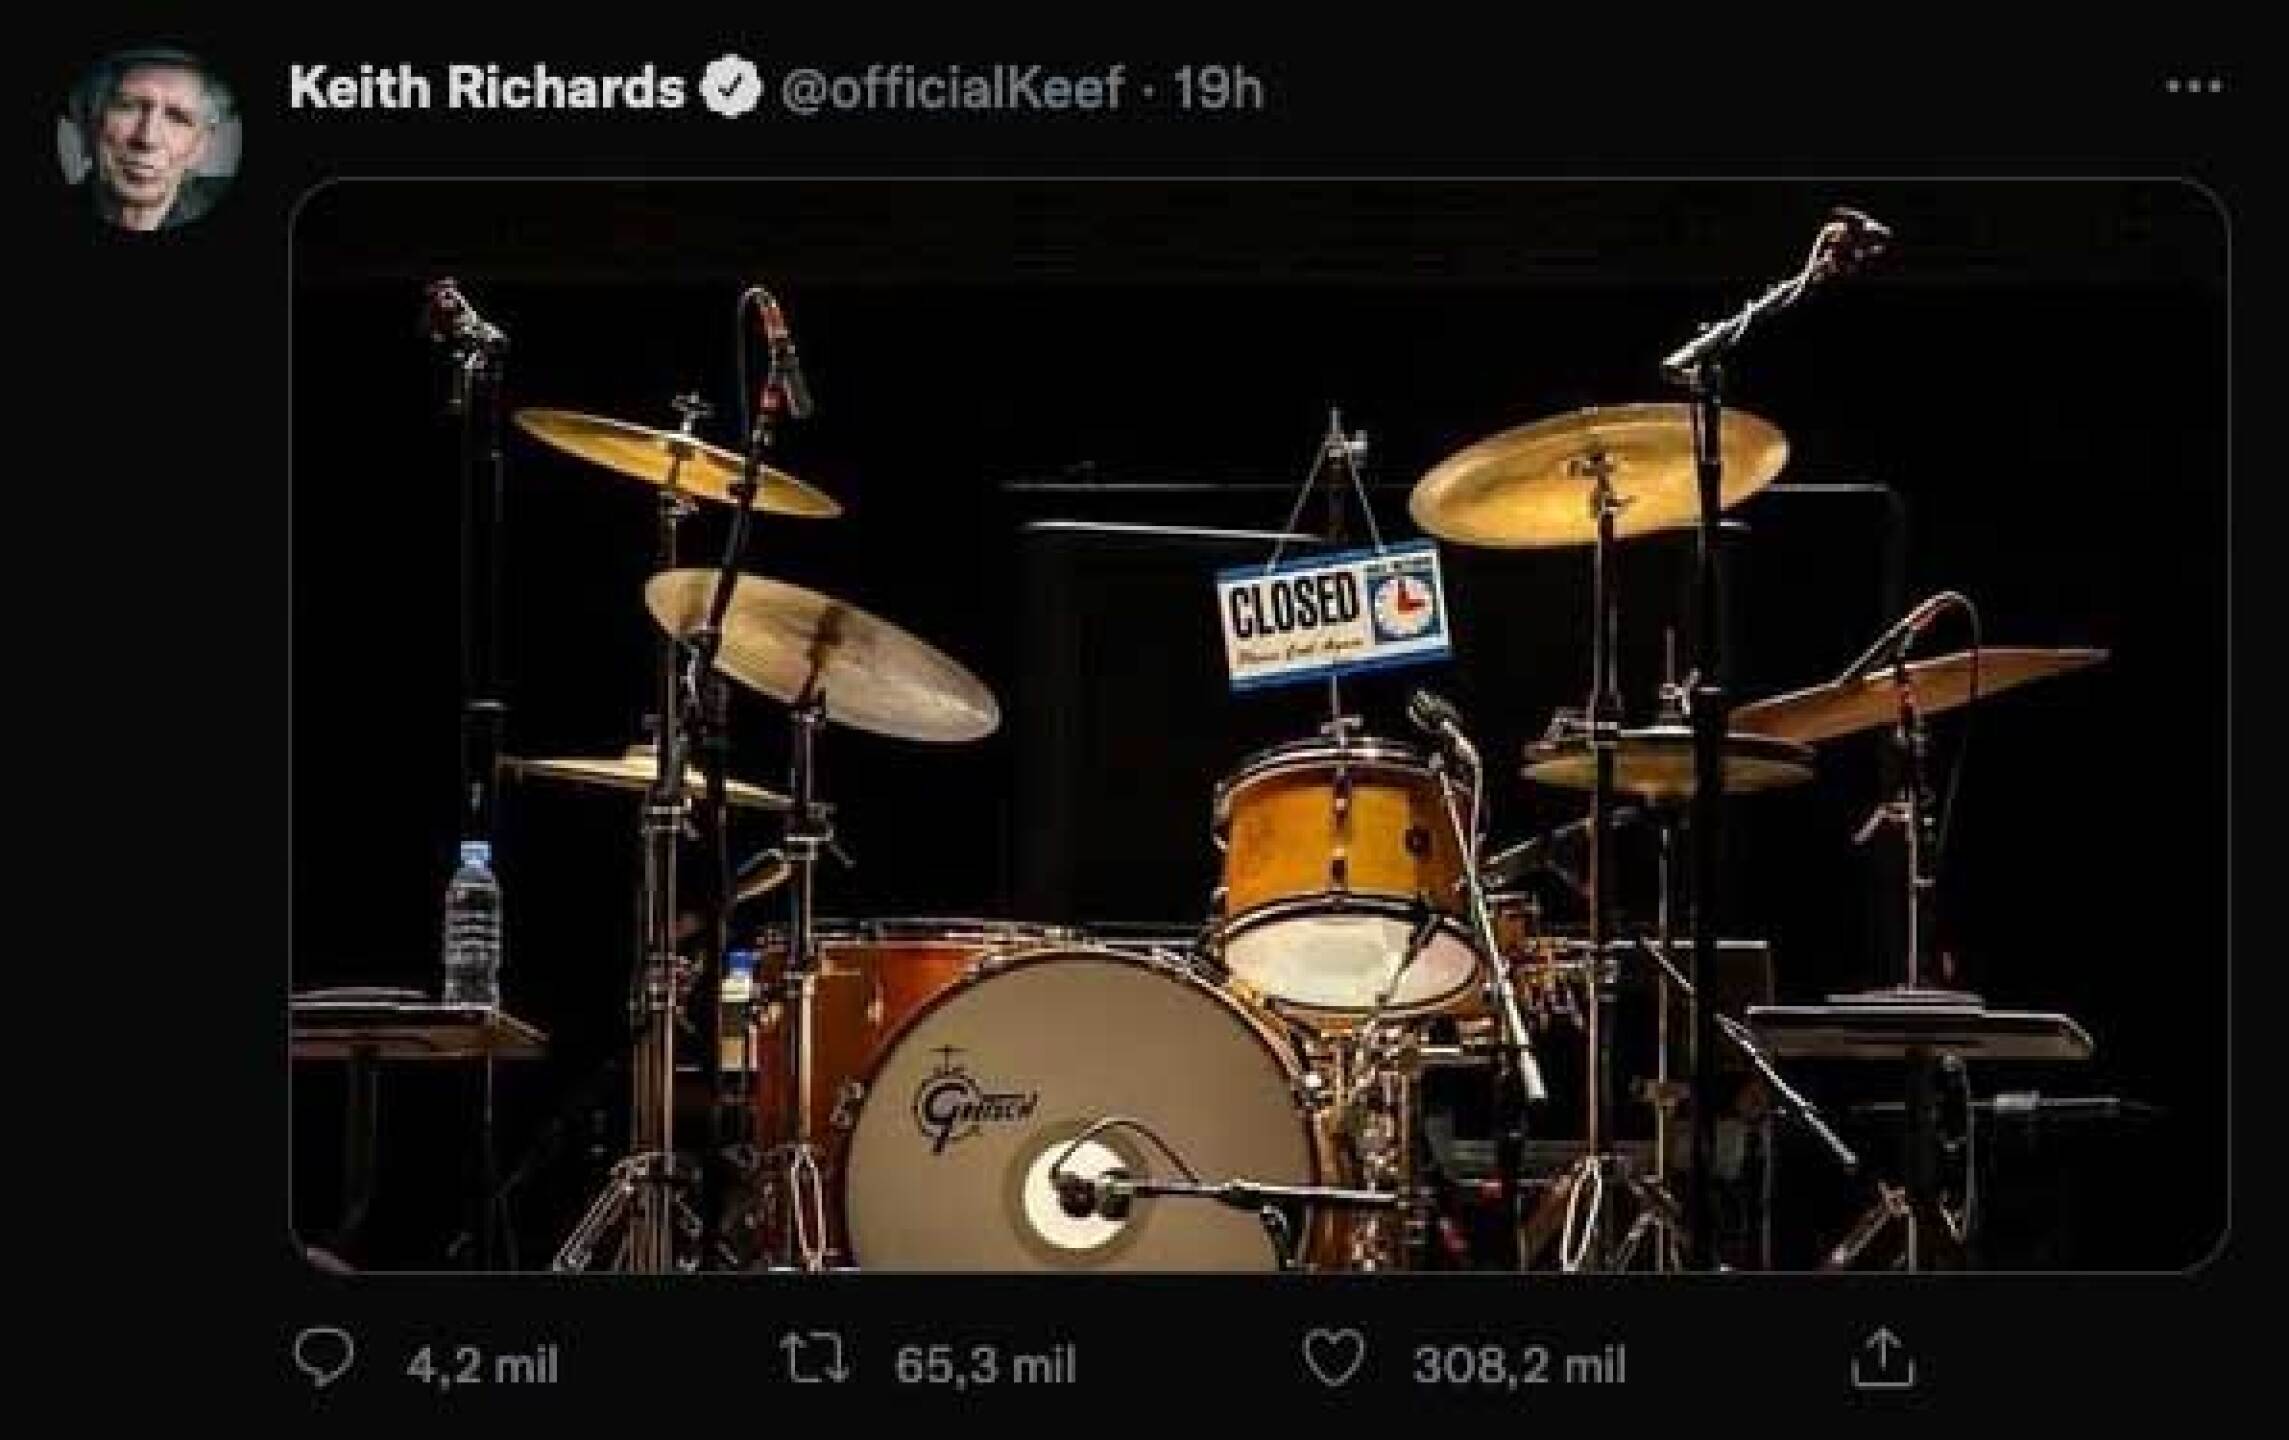This screenshot has width=2289, height=1440.
Task: Click the blue verified badge
Action: (731, 88)
